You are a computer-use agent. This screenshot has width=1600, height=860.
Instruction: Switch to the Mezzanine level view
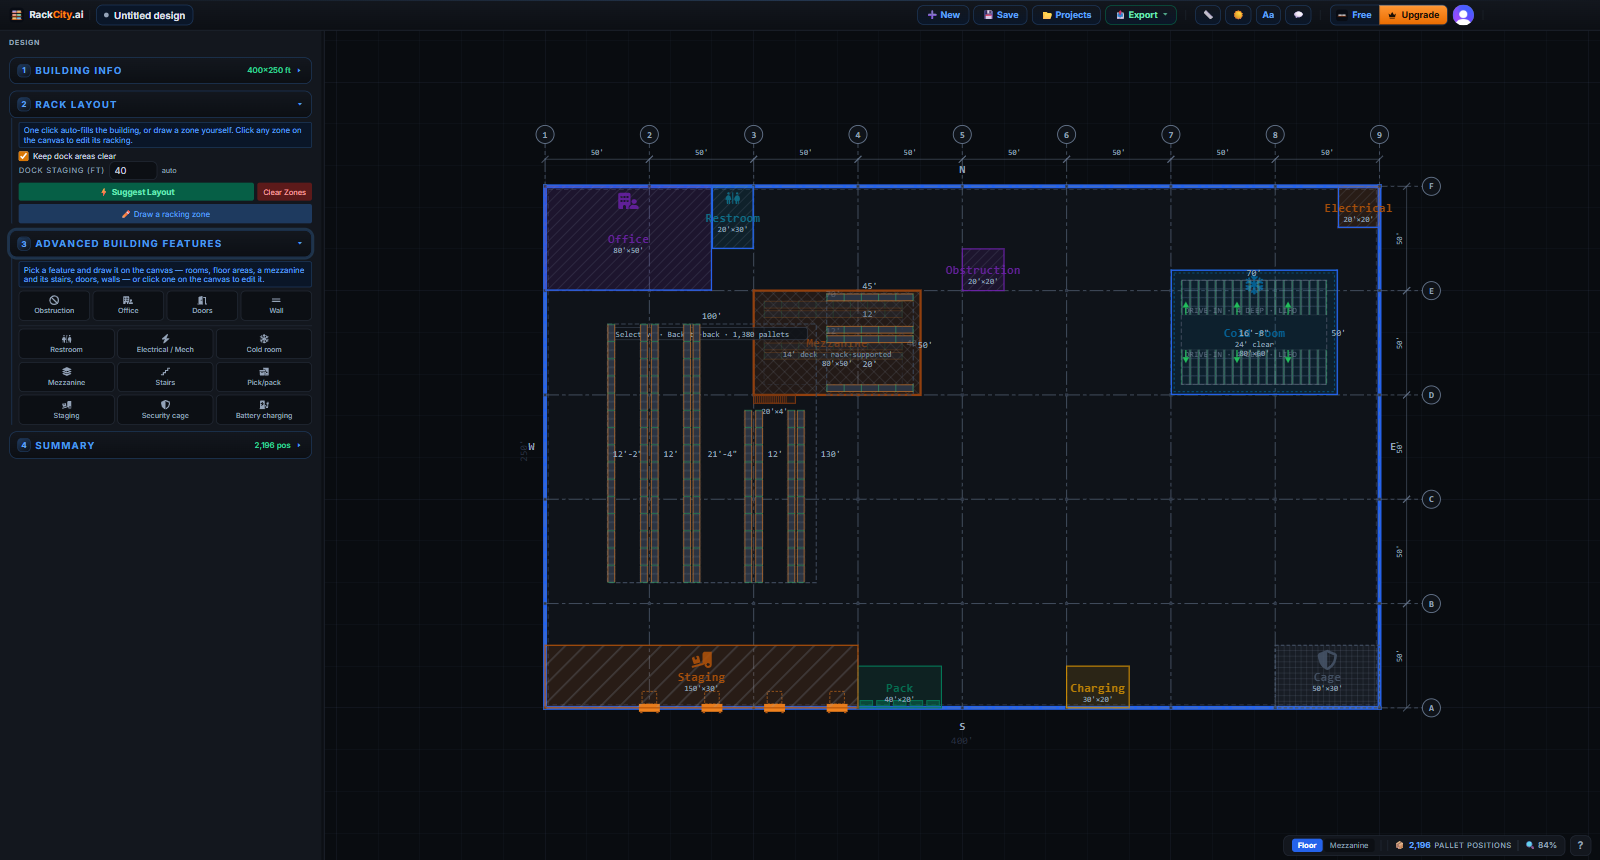click(x=1349, y=845)
